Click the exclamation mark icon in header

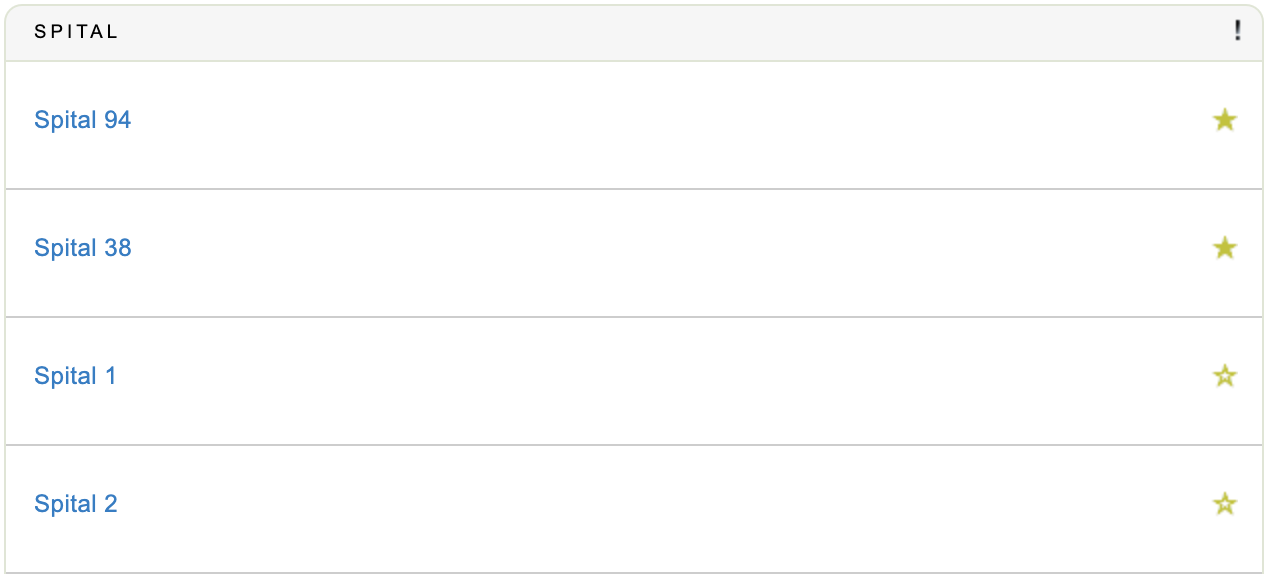pyautogui.click(x=1237, y=31)
